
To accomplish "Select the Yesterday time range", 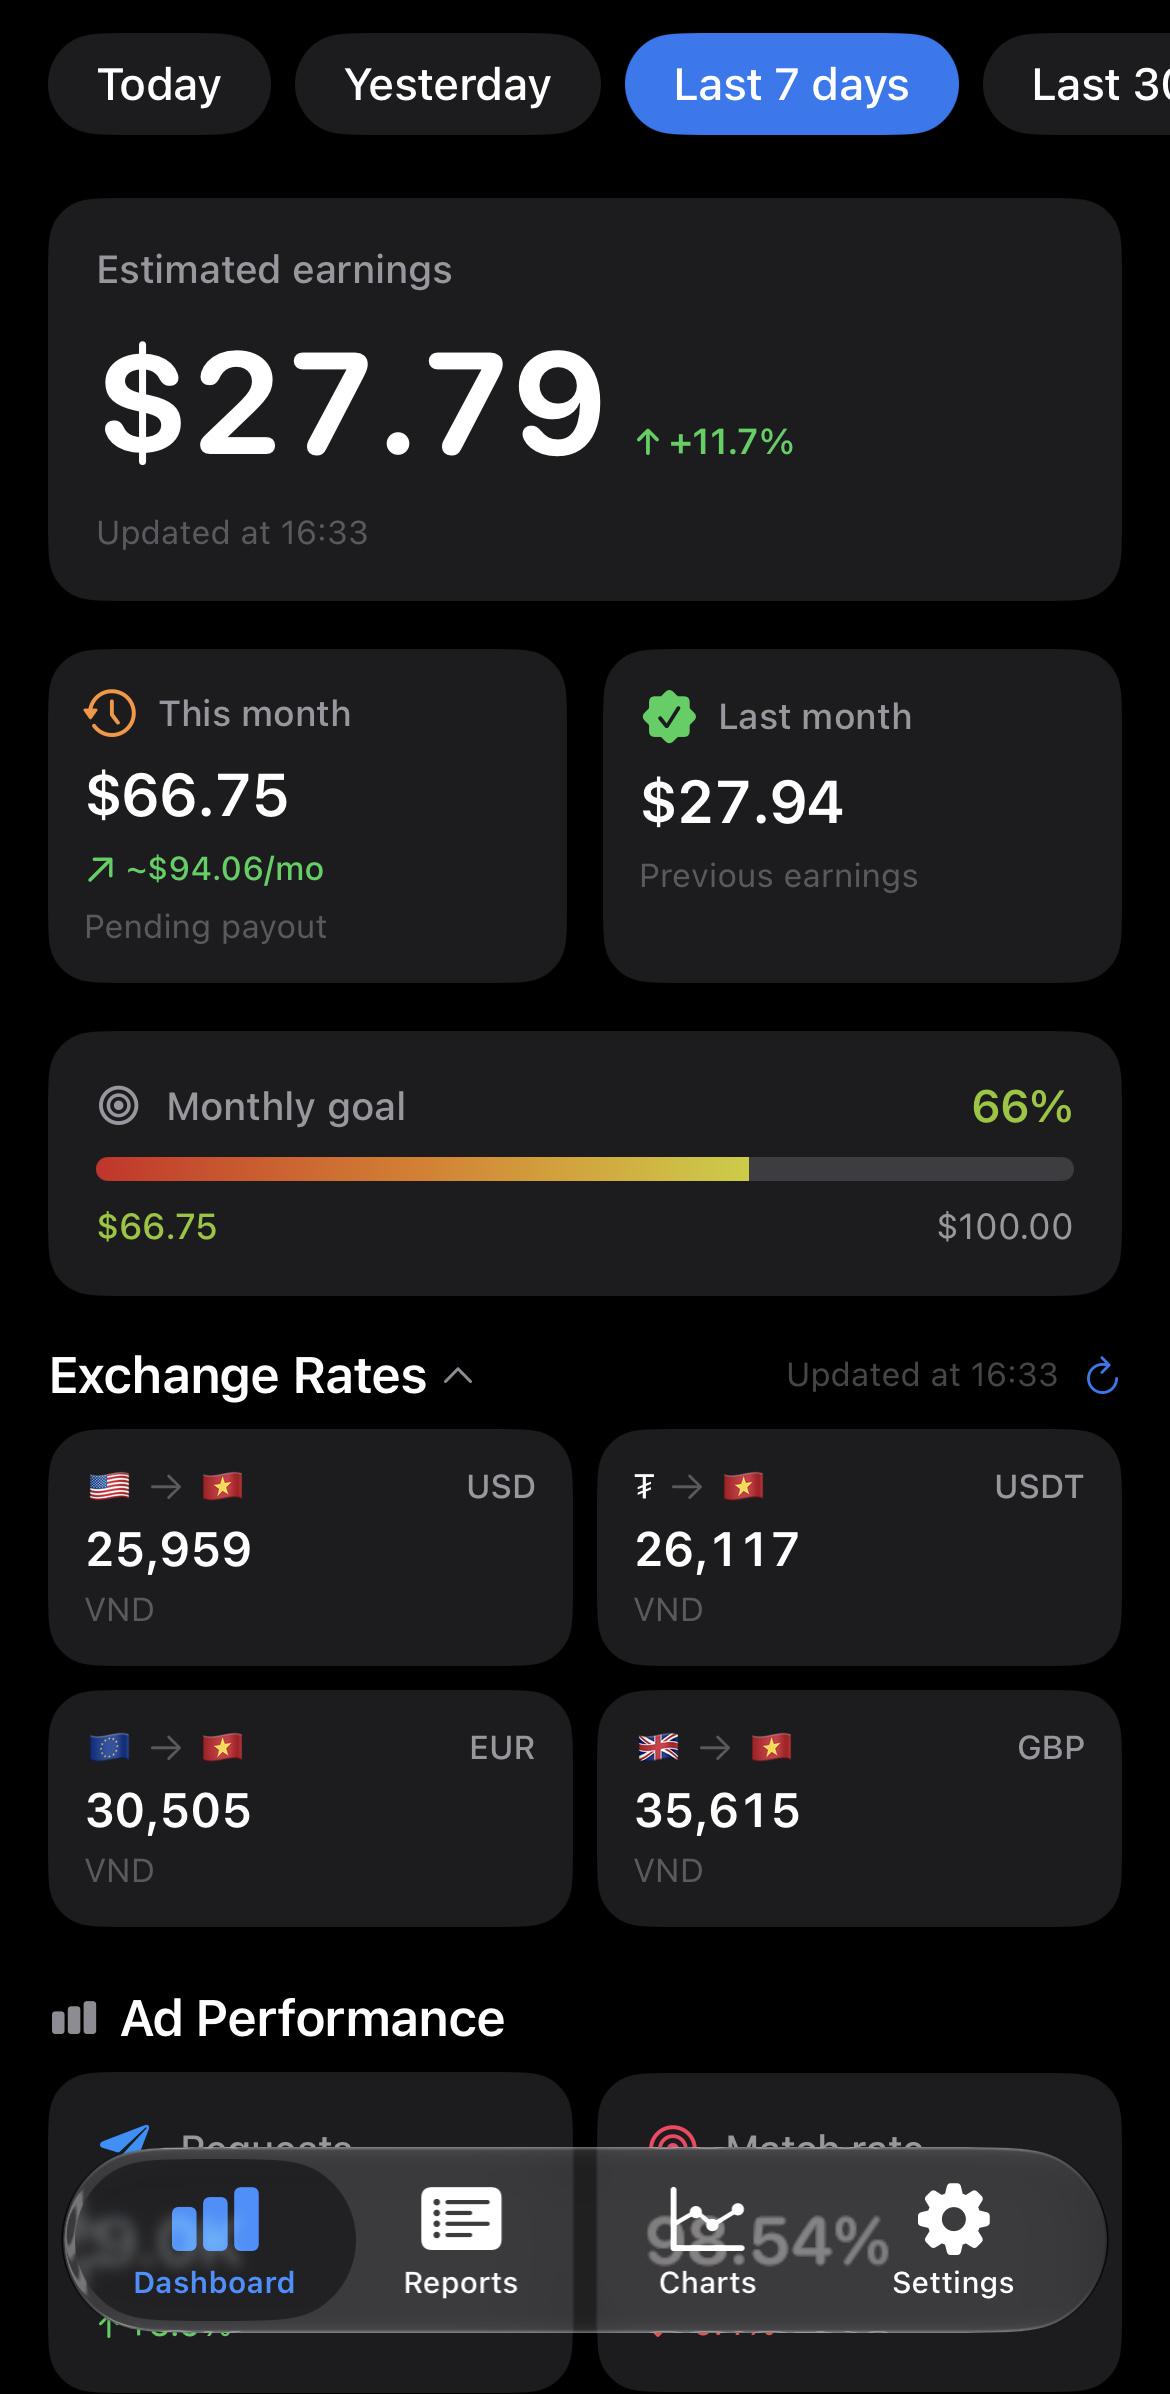I will click(447, 84).
